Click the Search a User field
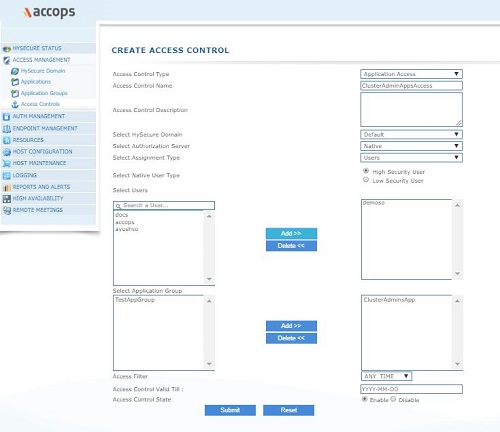 point(164,205)
